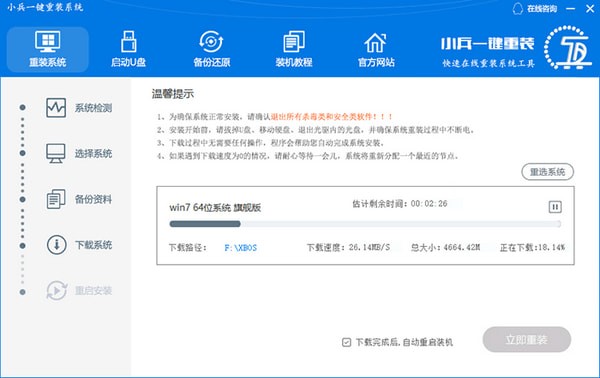600x378 pixels.
Task: Click the 立即重装 button
Action: (527, 339)
